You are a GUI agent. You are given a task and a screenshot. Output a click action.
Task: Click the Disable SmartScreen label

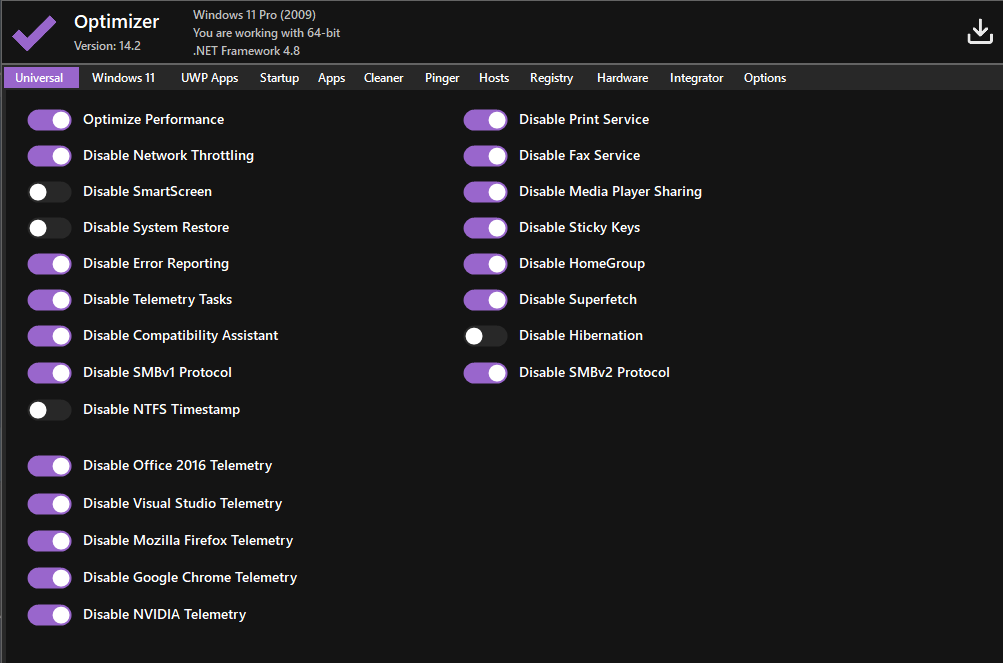147,191
